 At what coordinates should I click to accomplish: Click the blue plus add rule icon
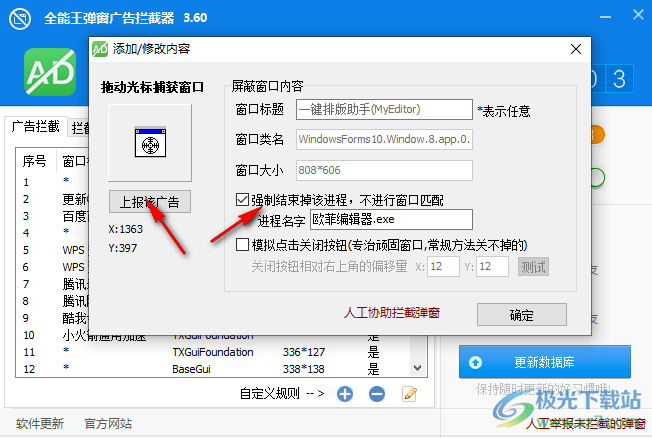pyautogui.click(x=345, y=393)
